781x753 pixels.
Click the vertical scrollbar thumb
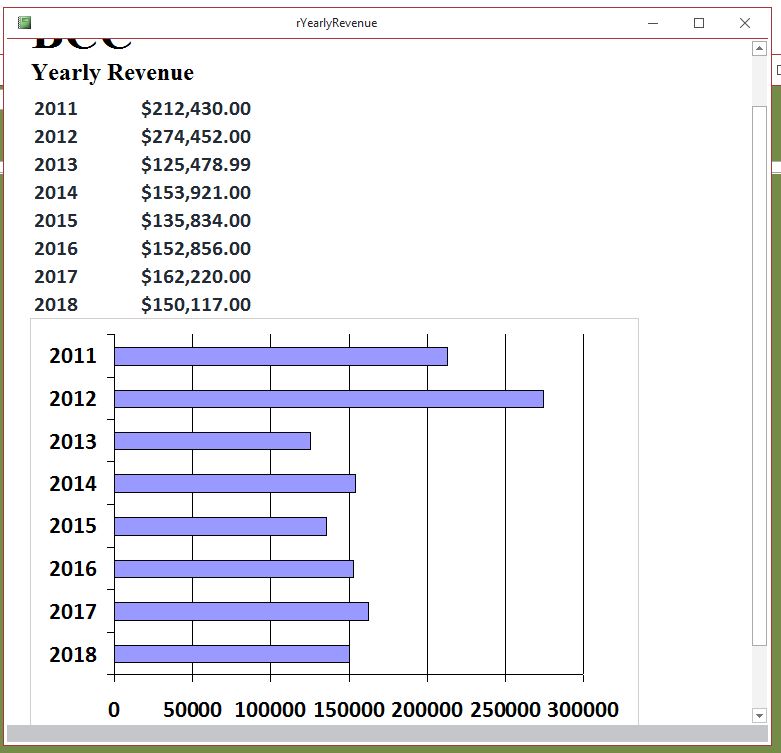coord(759,376)
